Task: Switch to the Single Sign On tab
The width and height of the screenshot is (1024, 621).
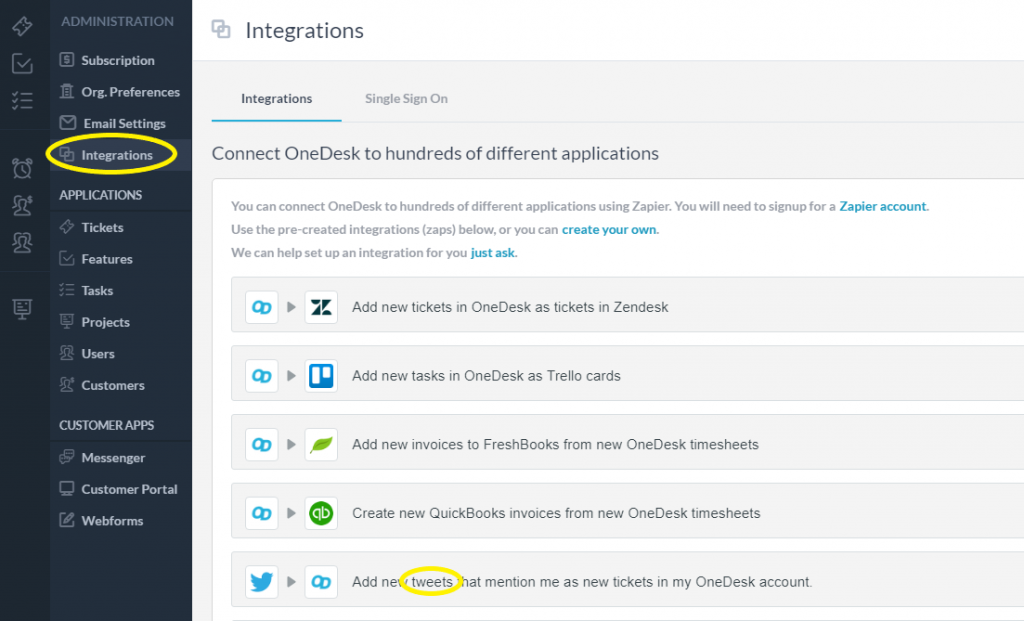Action: (406, 99)
